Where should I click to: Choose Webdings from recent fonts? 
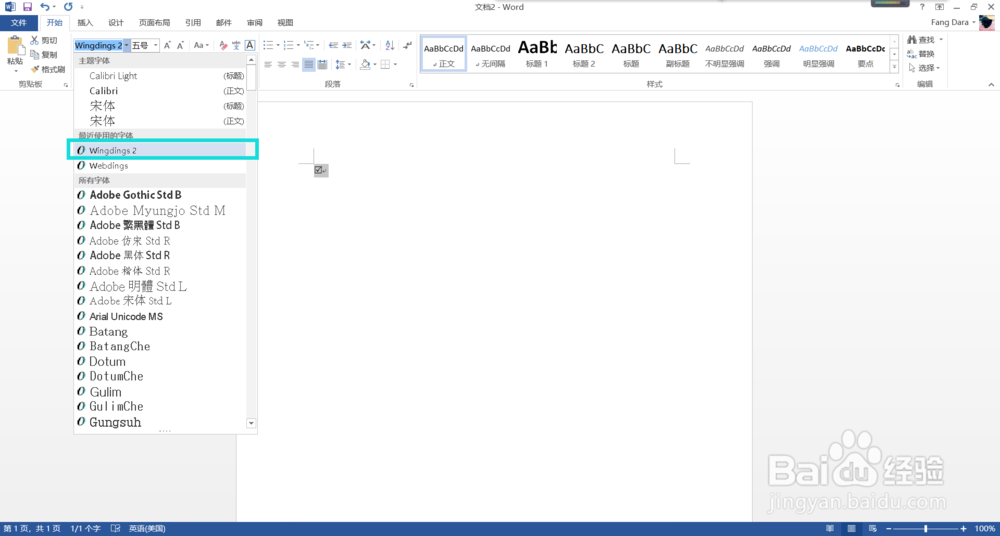[160, 165]
